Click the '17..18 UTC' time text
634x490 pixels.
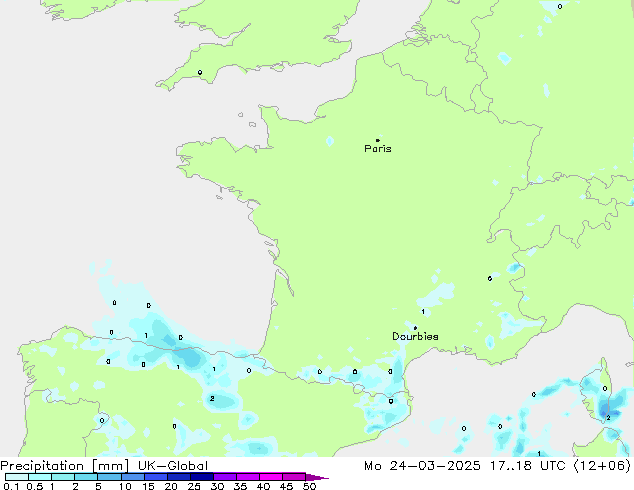(x=527, y=466)
